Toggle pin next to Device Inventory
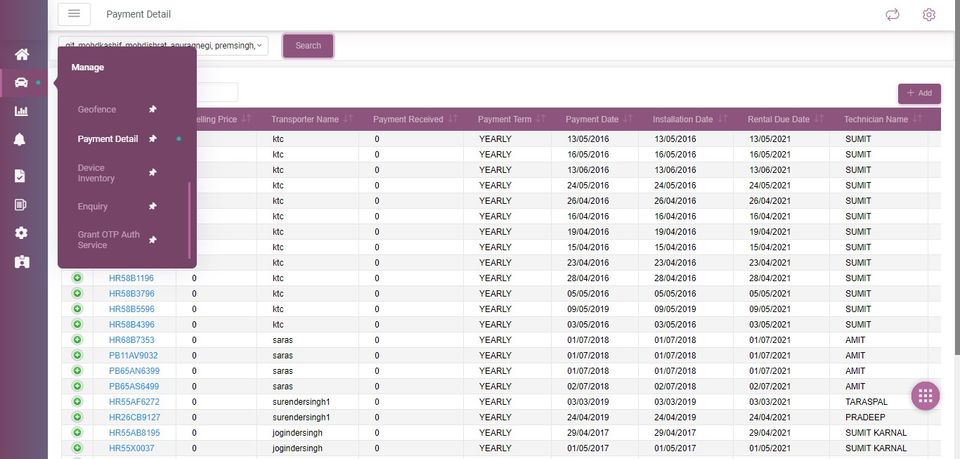 (x=152, y=173)
